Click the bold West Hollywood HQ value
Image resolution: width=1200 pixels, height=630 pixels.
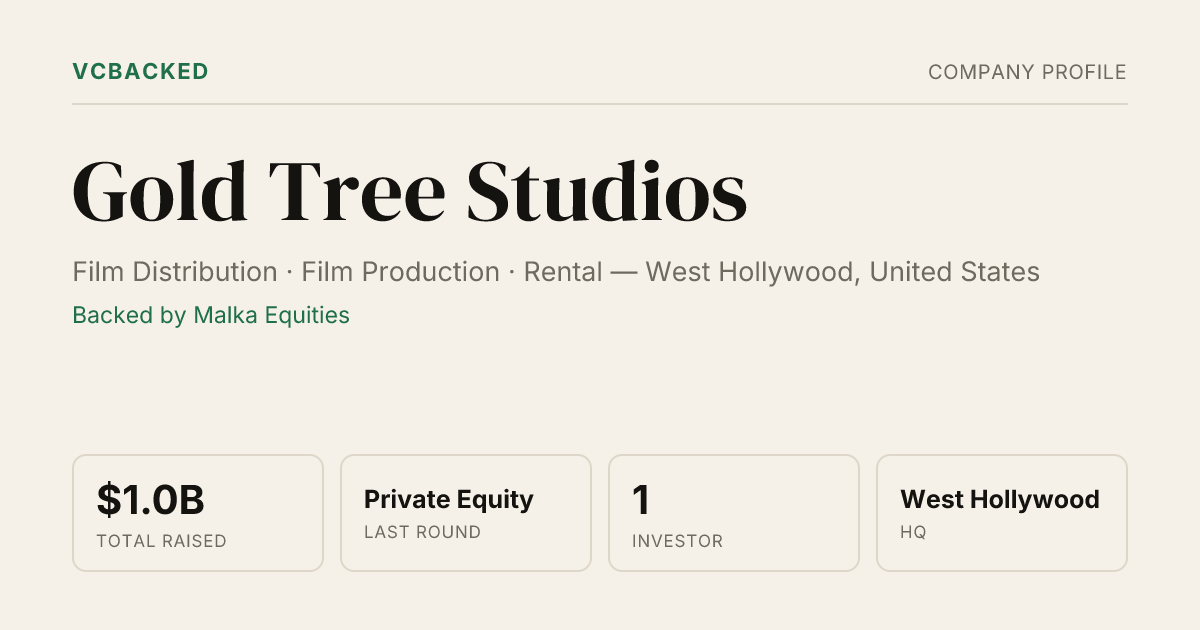pos(1000,499)
